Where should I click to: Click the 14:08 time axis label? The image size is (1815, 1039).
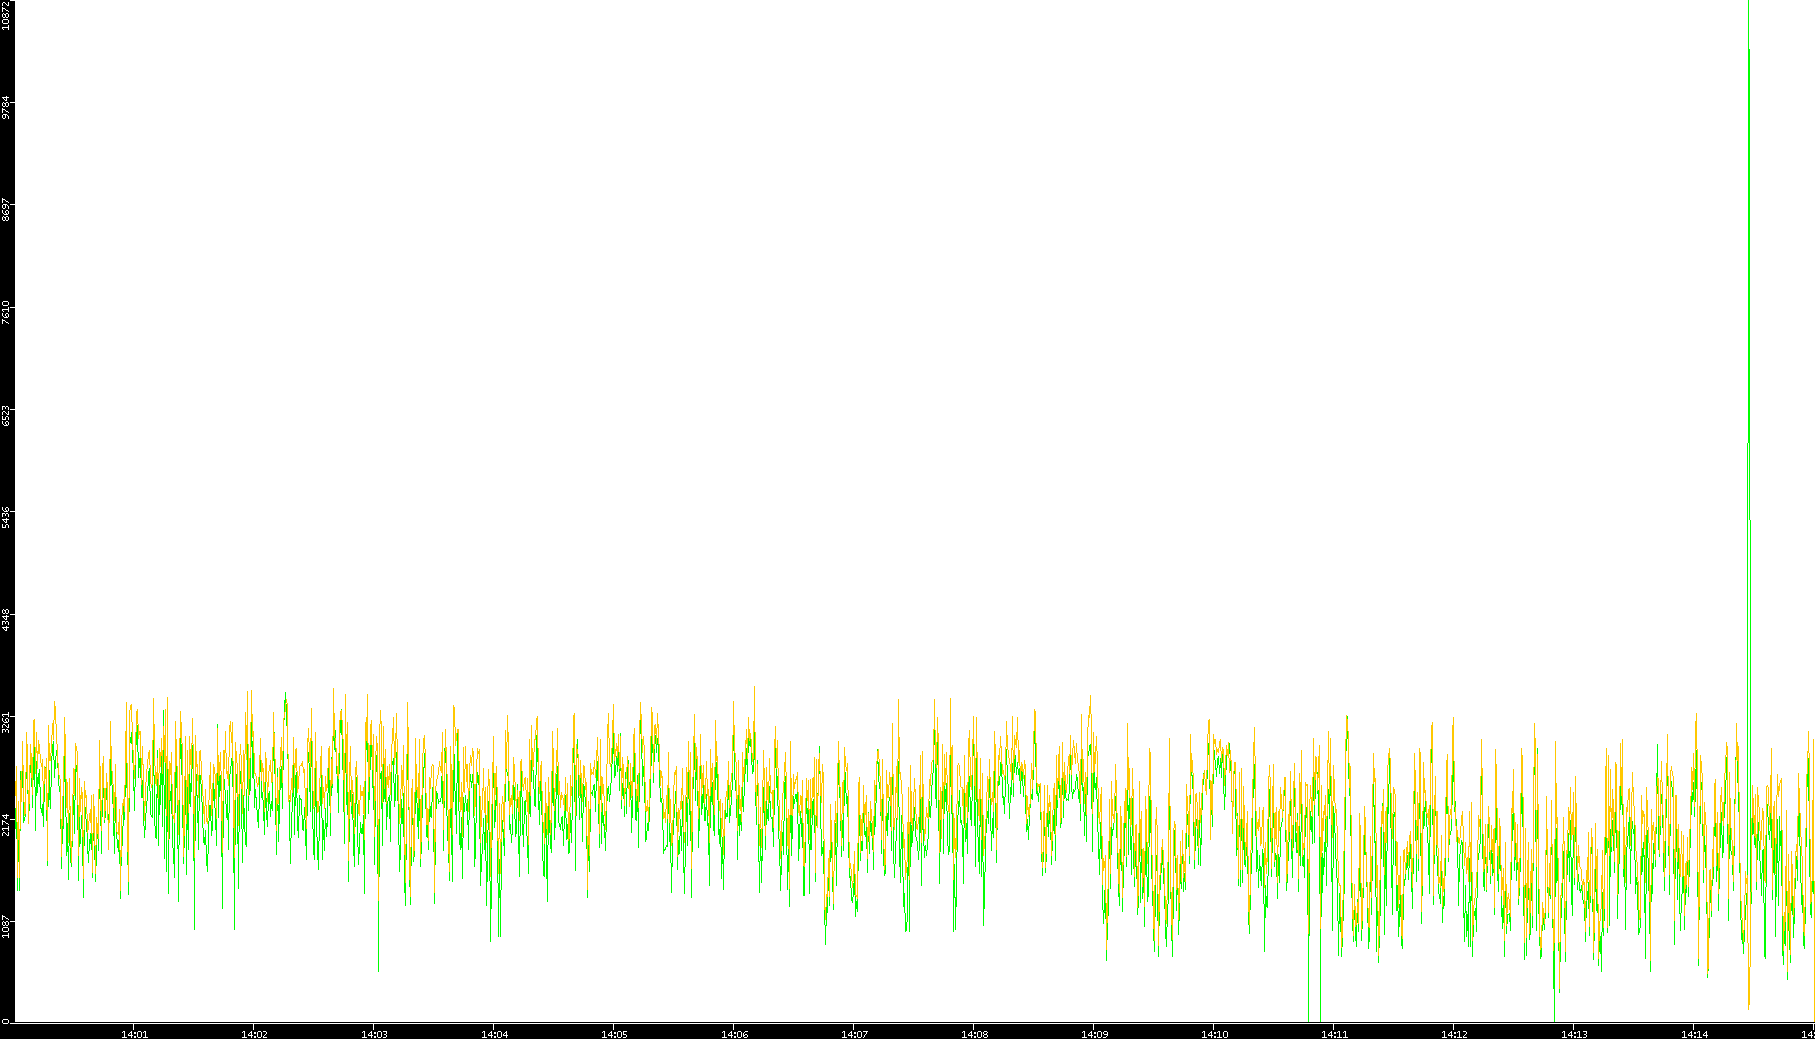tap(974, 1034)
